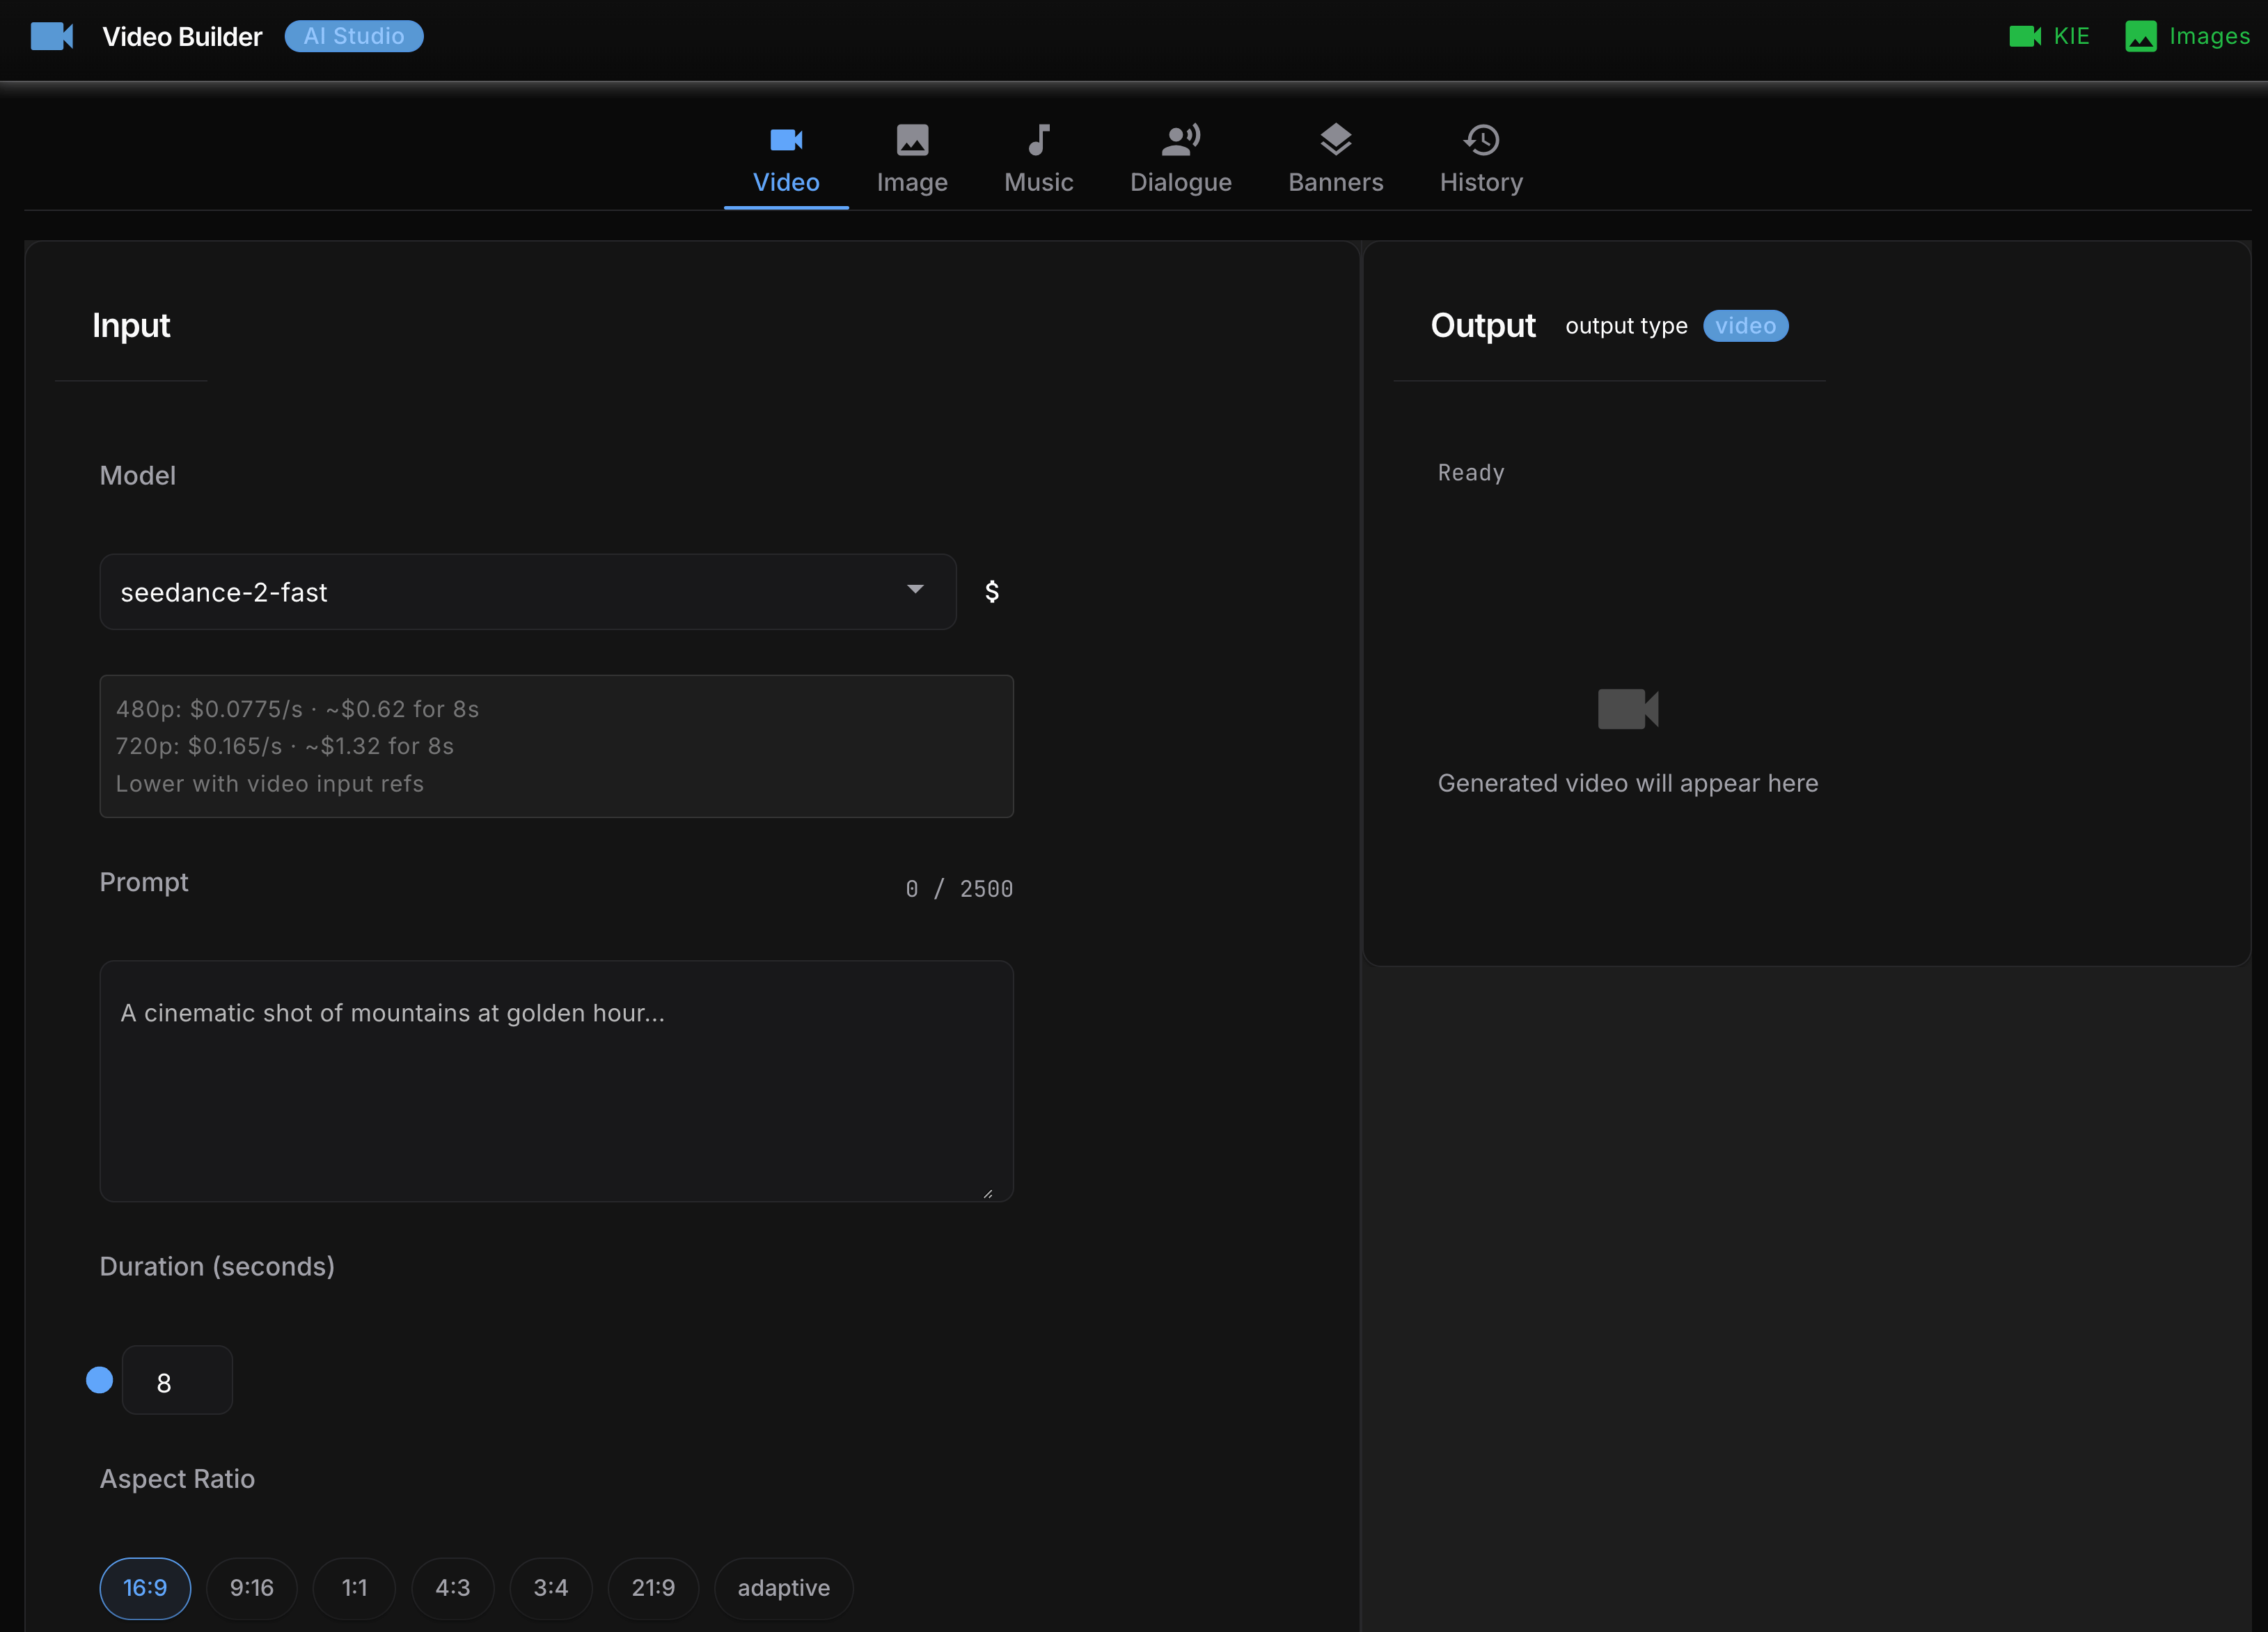This screenshot has width=2268, height=1632.
Task: Click the model dropdown arrow
Action: click(x=914, y=590)
